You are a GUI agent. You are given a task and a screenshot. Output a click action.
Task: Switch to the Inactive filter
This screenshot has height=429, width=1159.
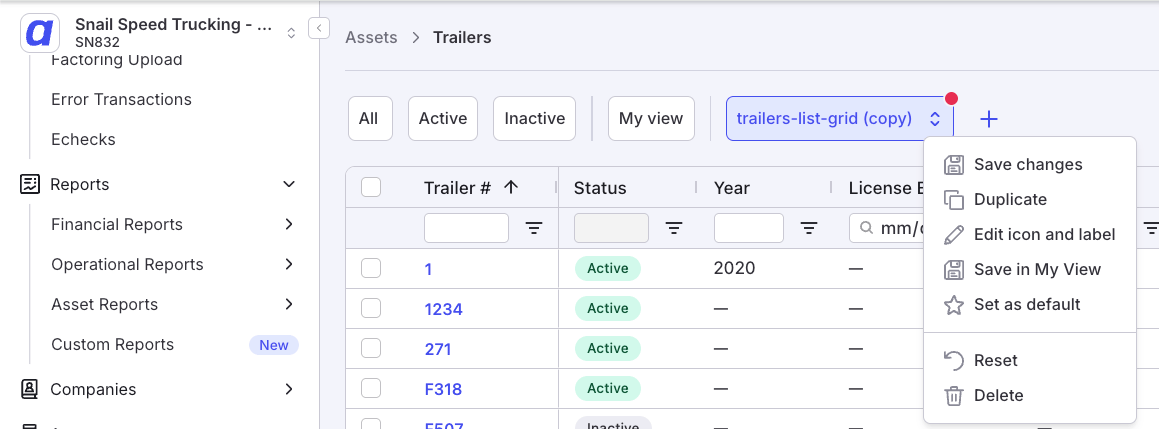(534, 118)
